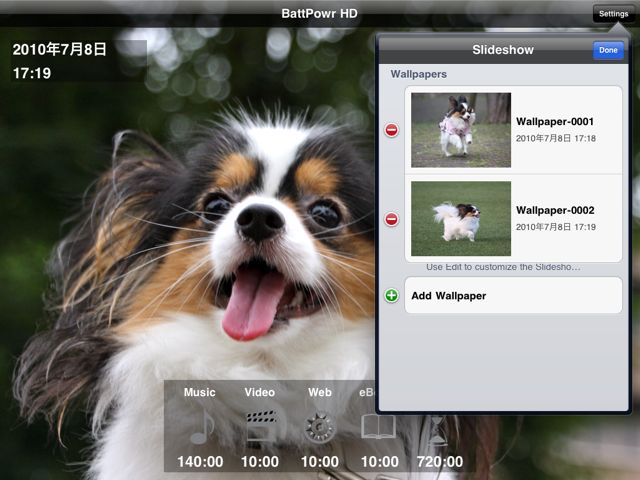Click the Web label

(x=320, y=392)
